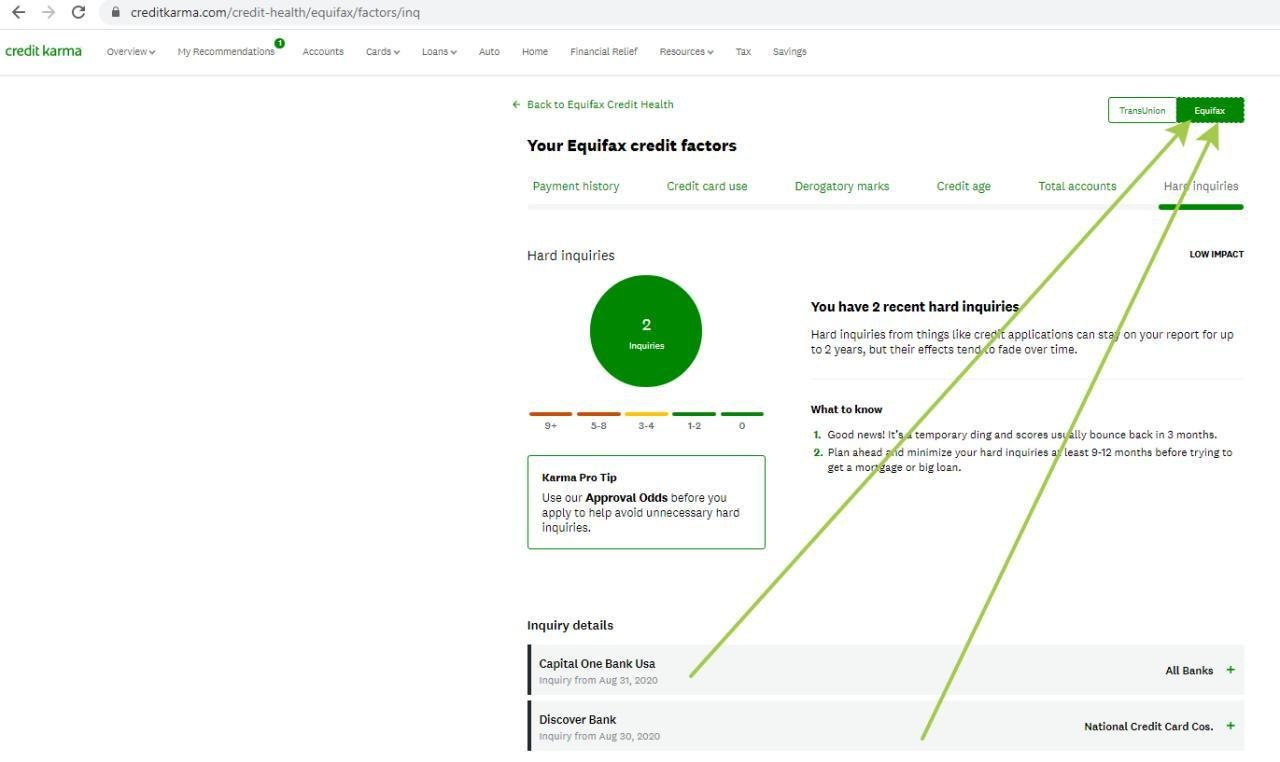Reload the page with refresh icon

(79, 12)
